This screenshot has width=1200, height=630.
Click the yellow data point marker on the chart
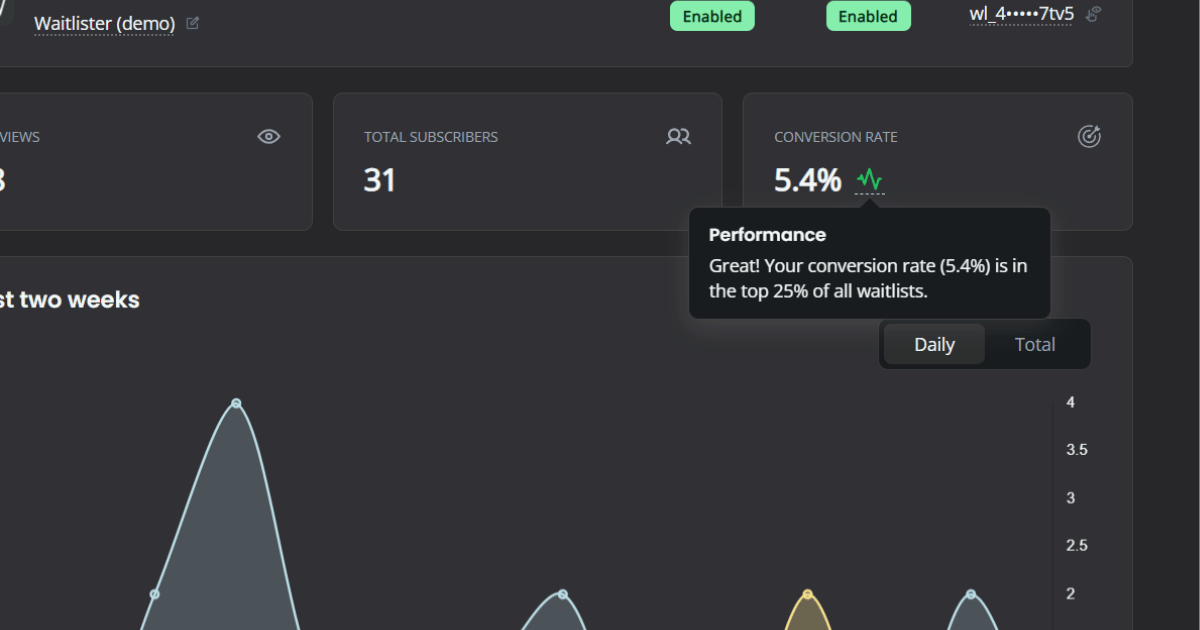click(x=806, y=592)
